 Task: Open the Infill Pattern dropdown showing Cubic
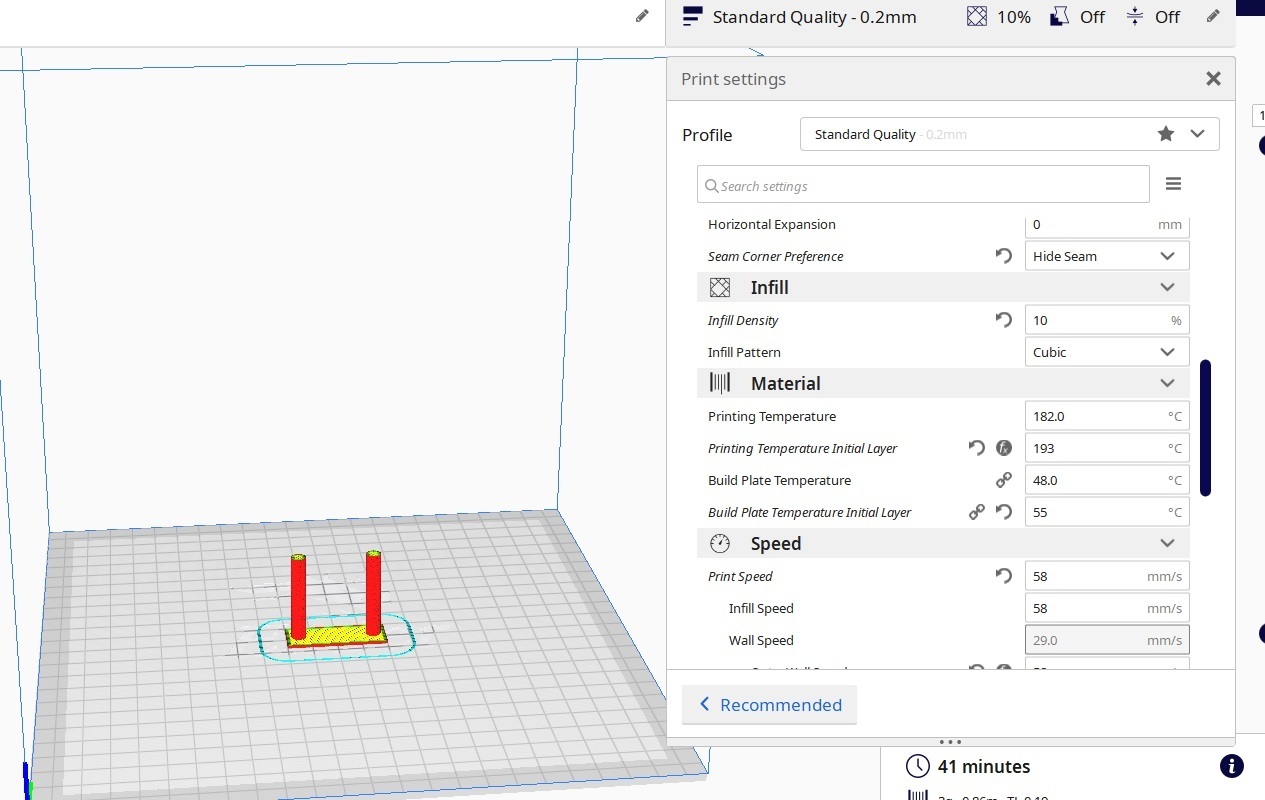1106,351
